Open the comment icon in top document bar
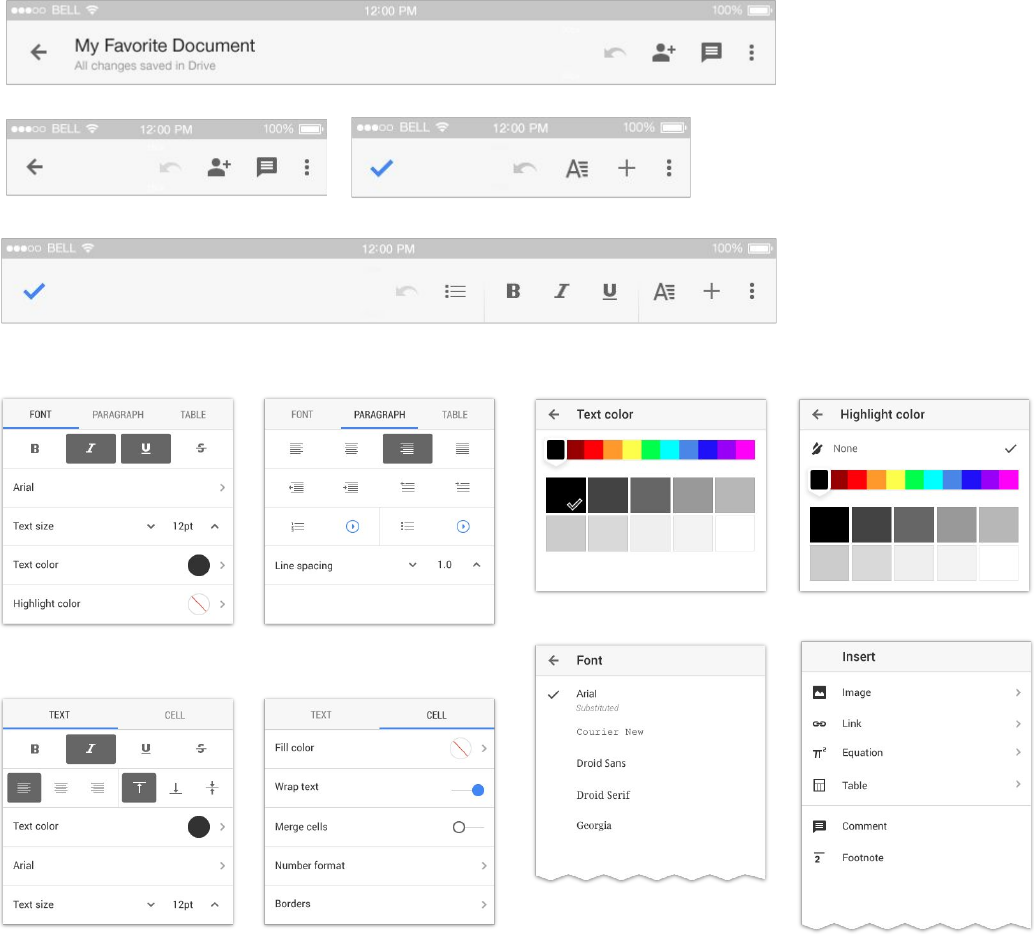This screenshot has height=934, width=1034. (711, 53)
